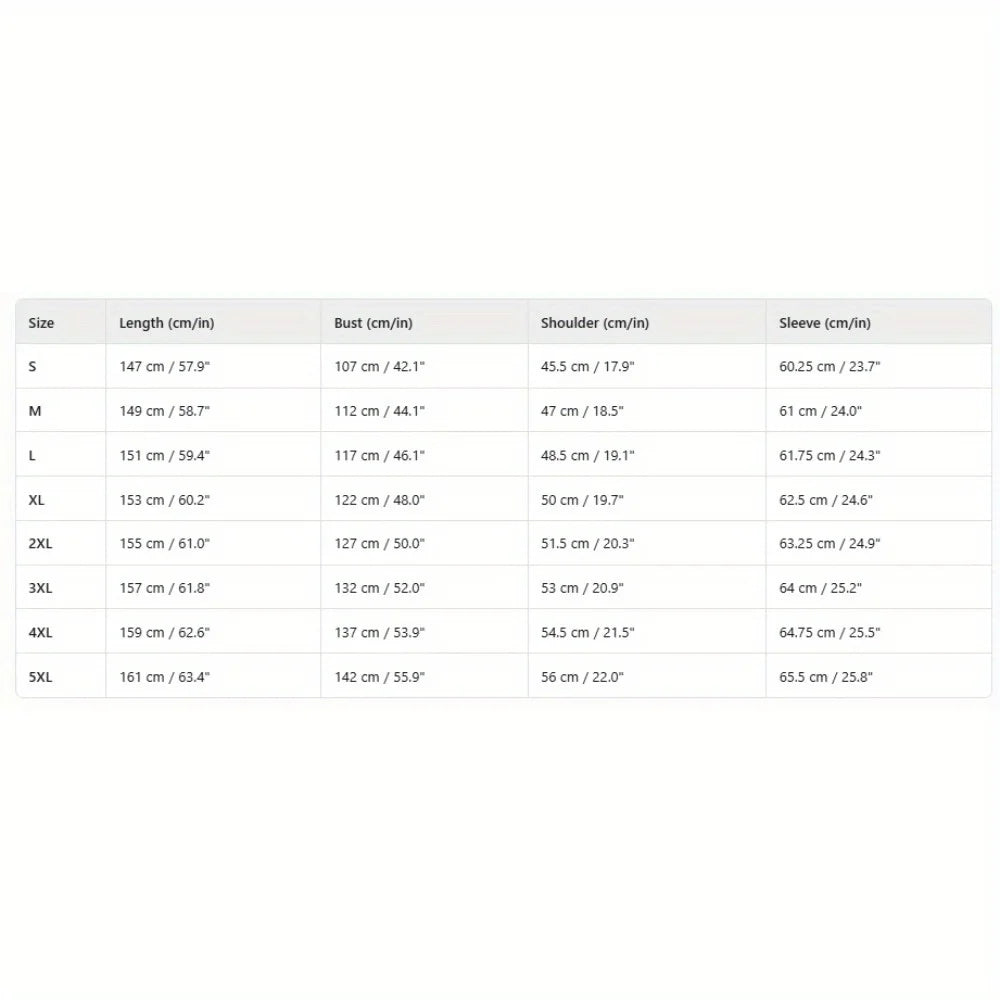The height and width of the screenshot is (1000, 1000).
Task: Select the M size row label
Action: click(x=35, y=411)
